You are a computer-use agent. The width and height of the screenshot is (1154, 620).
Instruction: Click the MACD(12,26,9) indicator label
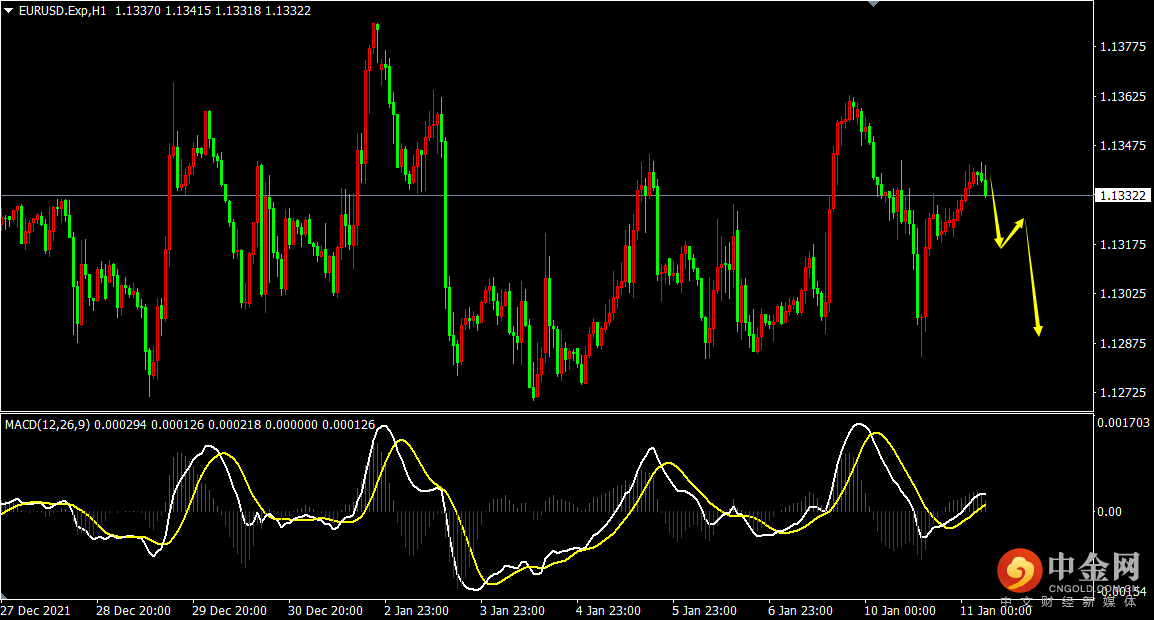click(x=47, y=425)
